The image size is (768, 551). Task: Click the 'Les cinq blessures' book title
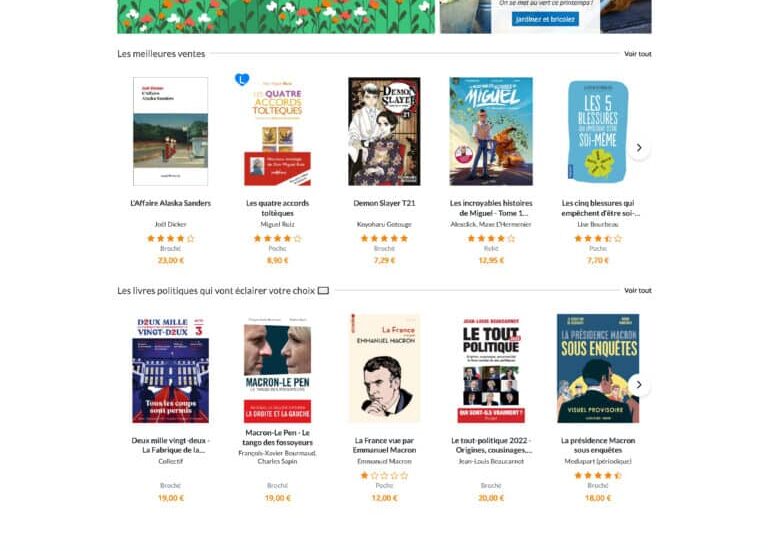(600, 208)
